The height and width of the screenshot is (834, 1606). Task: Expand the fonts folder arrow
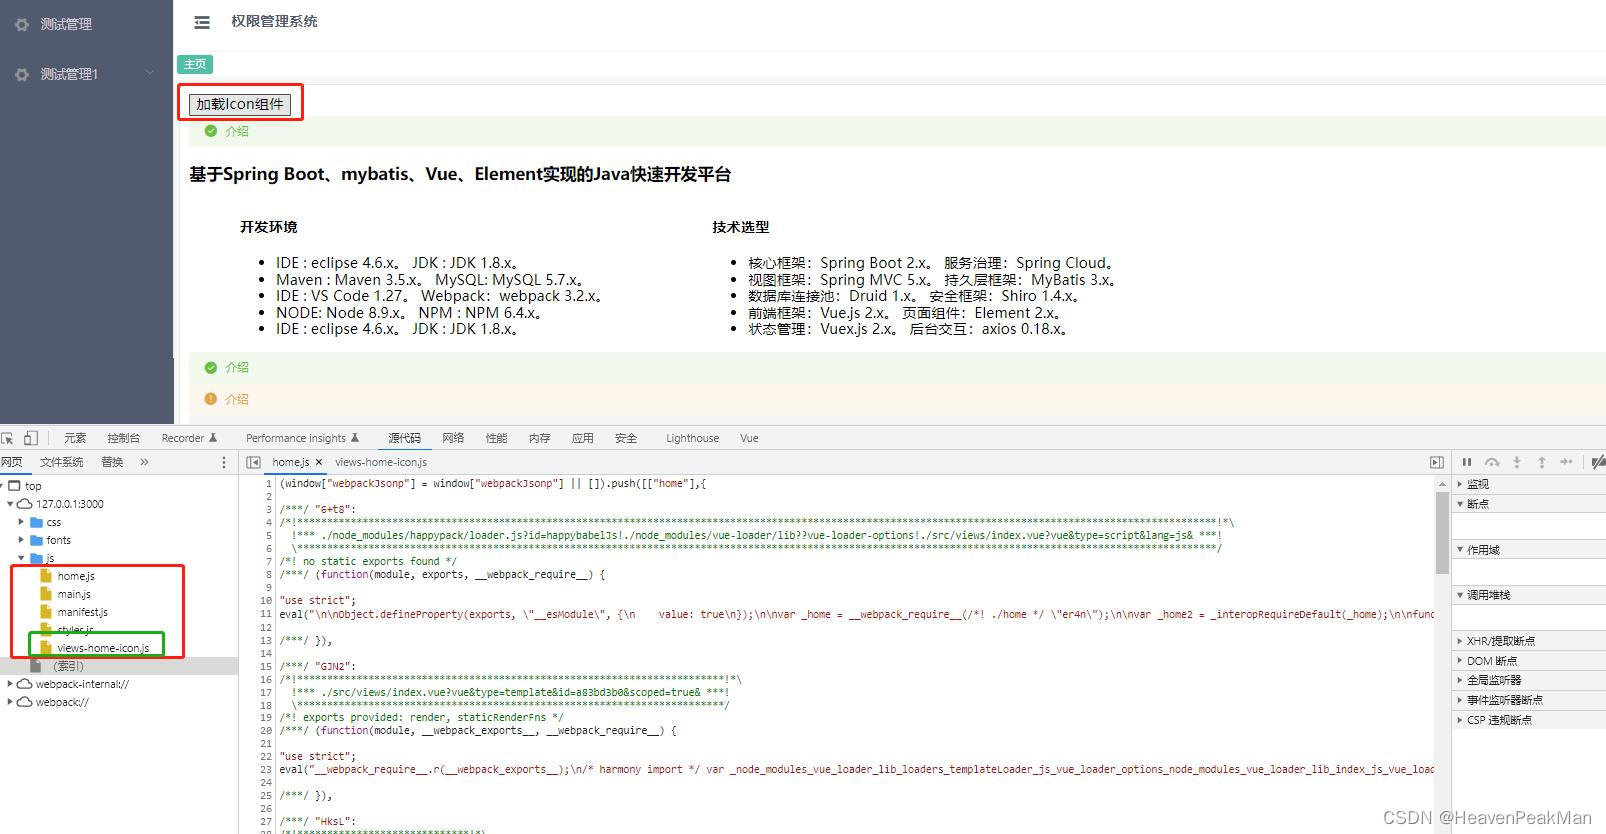click(x=21, y=540)
